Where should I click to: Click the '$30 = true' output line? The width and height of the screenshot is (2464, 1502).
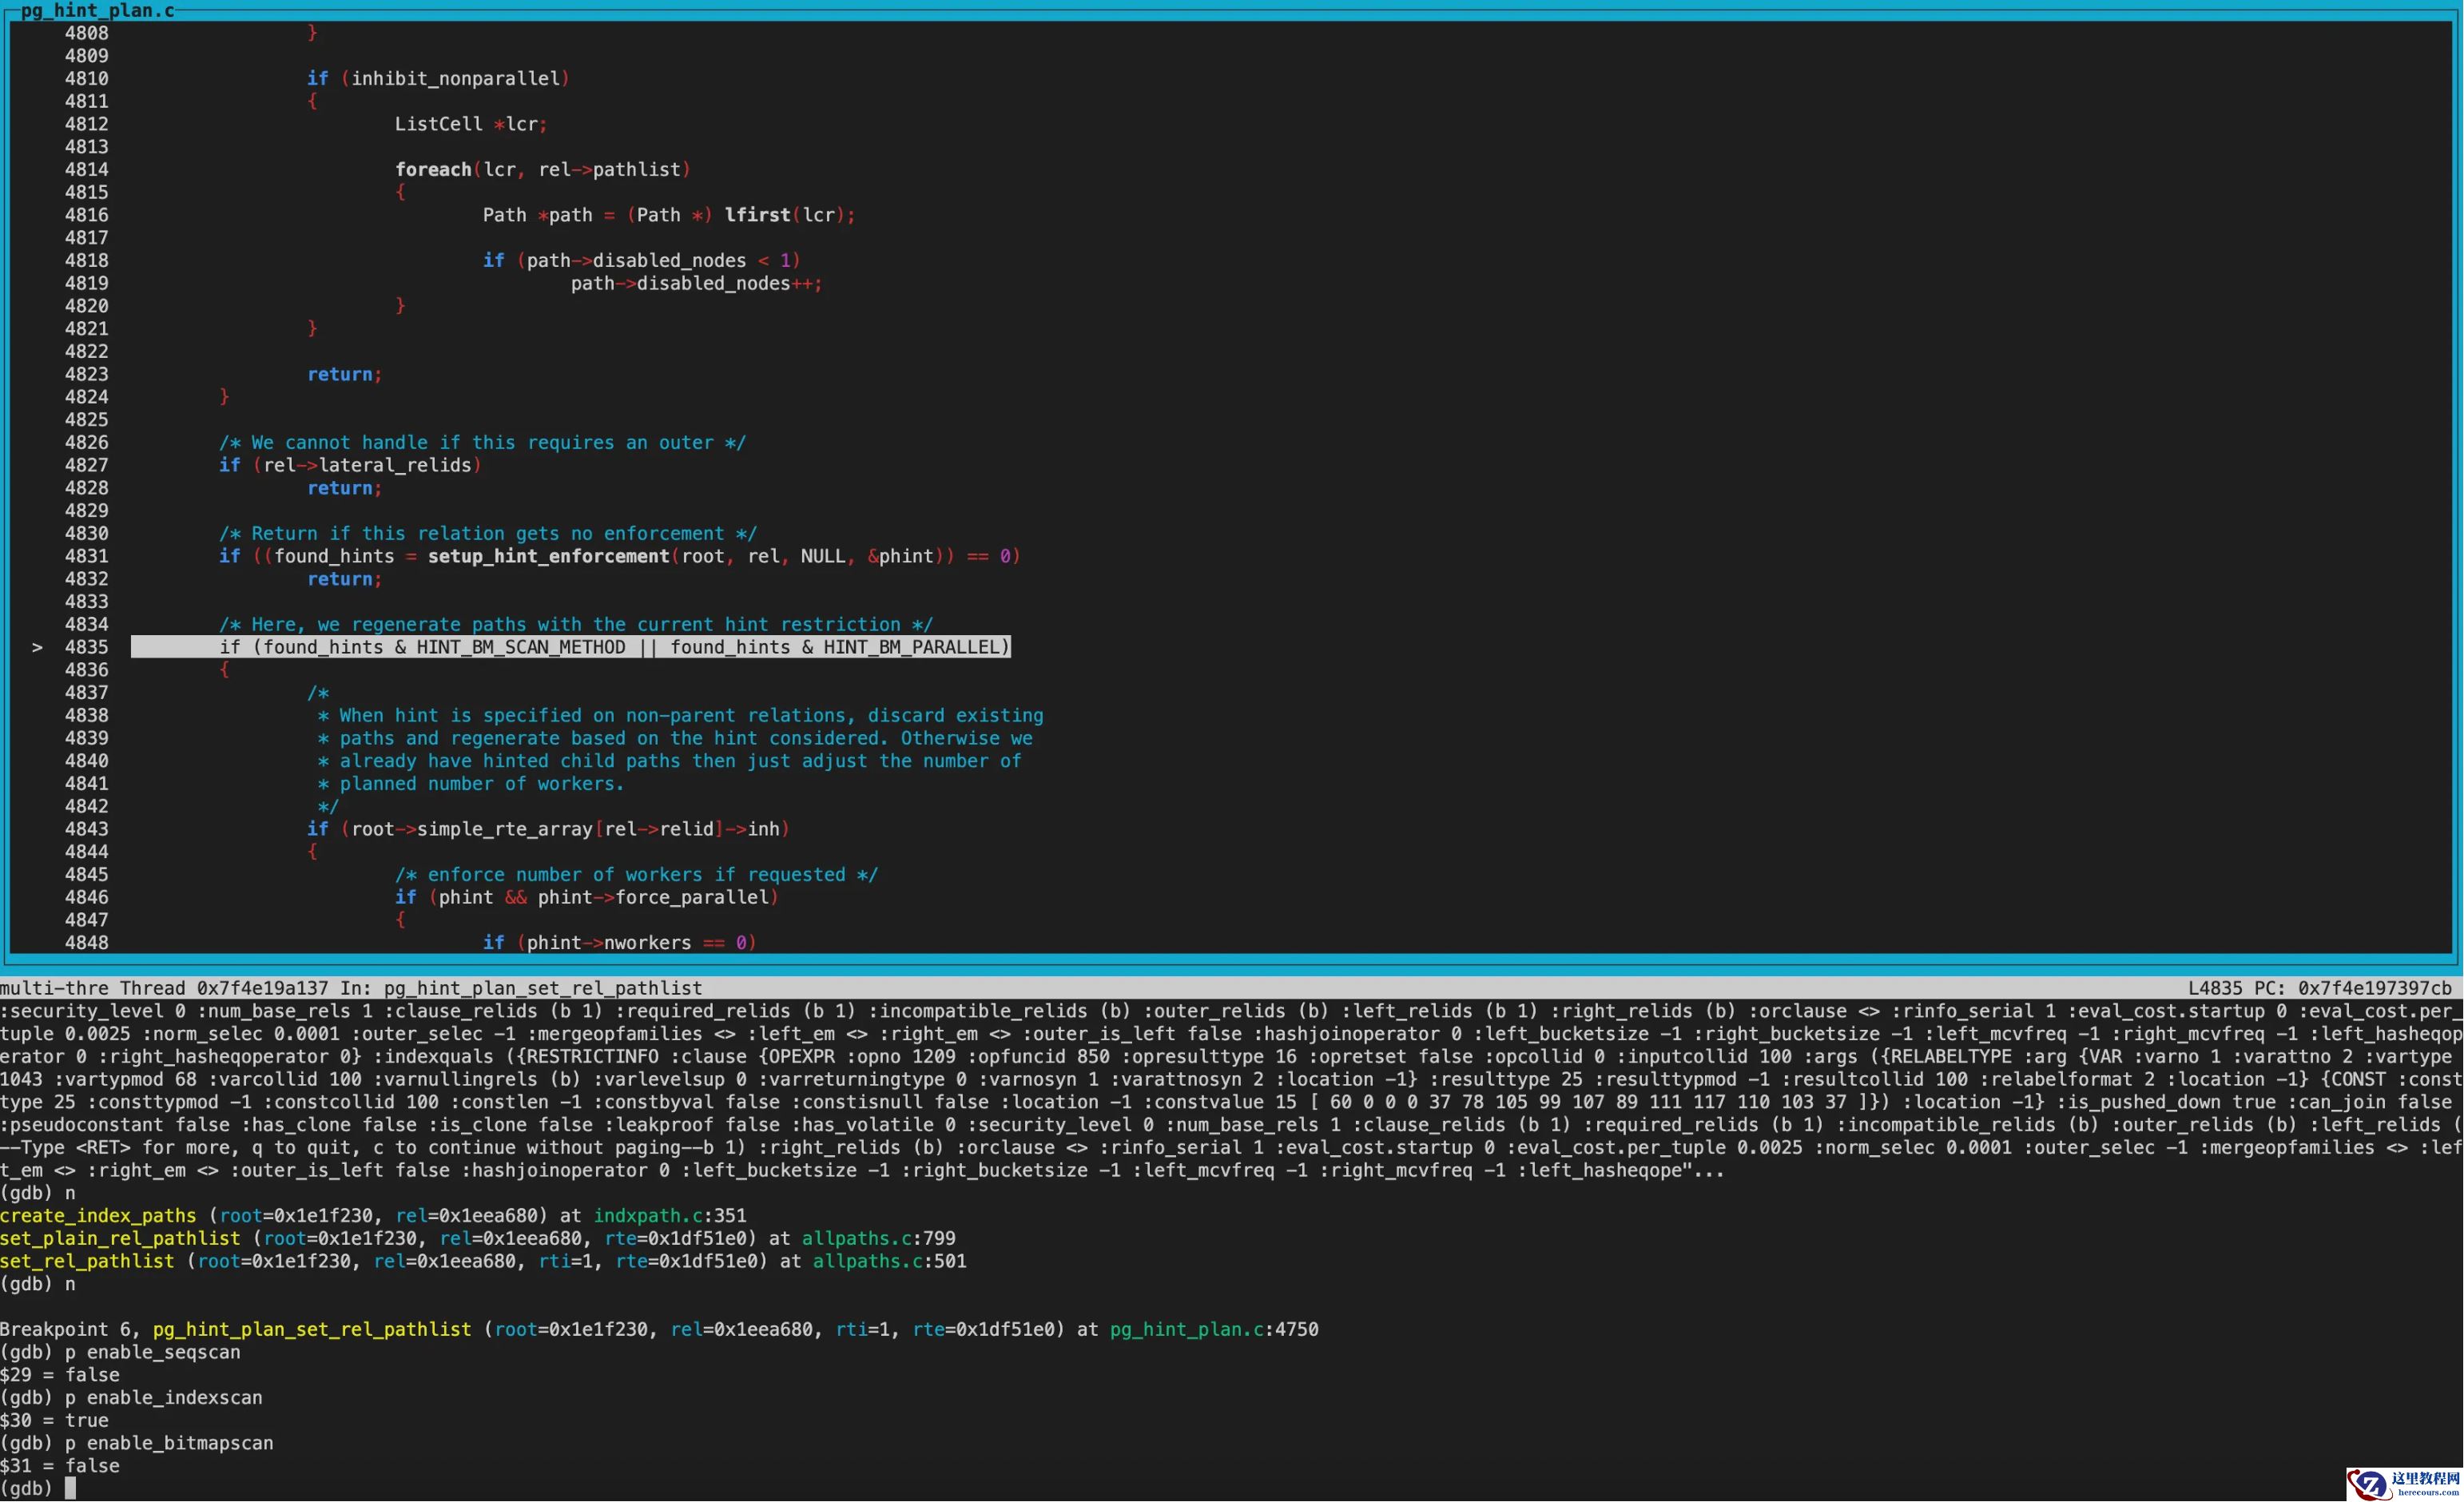point(54,1420)
